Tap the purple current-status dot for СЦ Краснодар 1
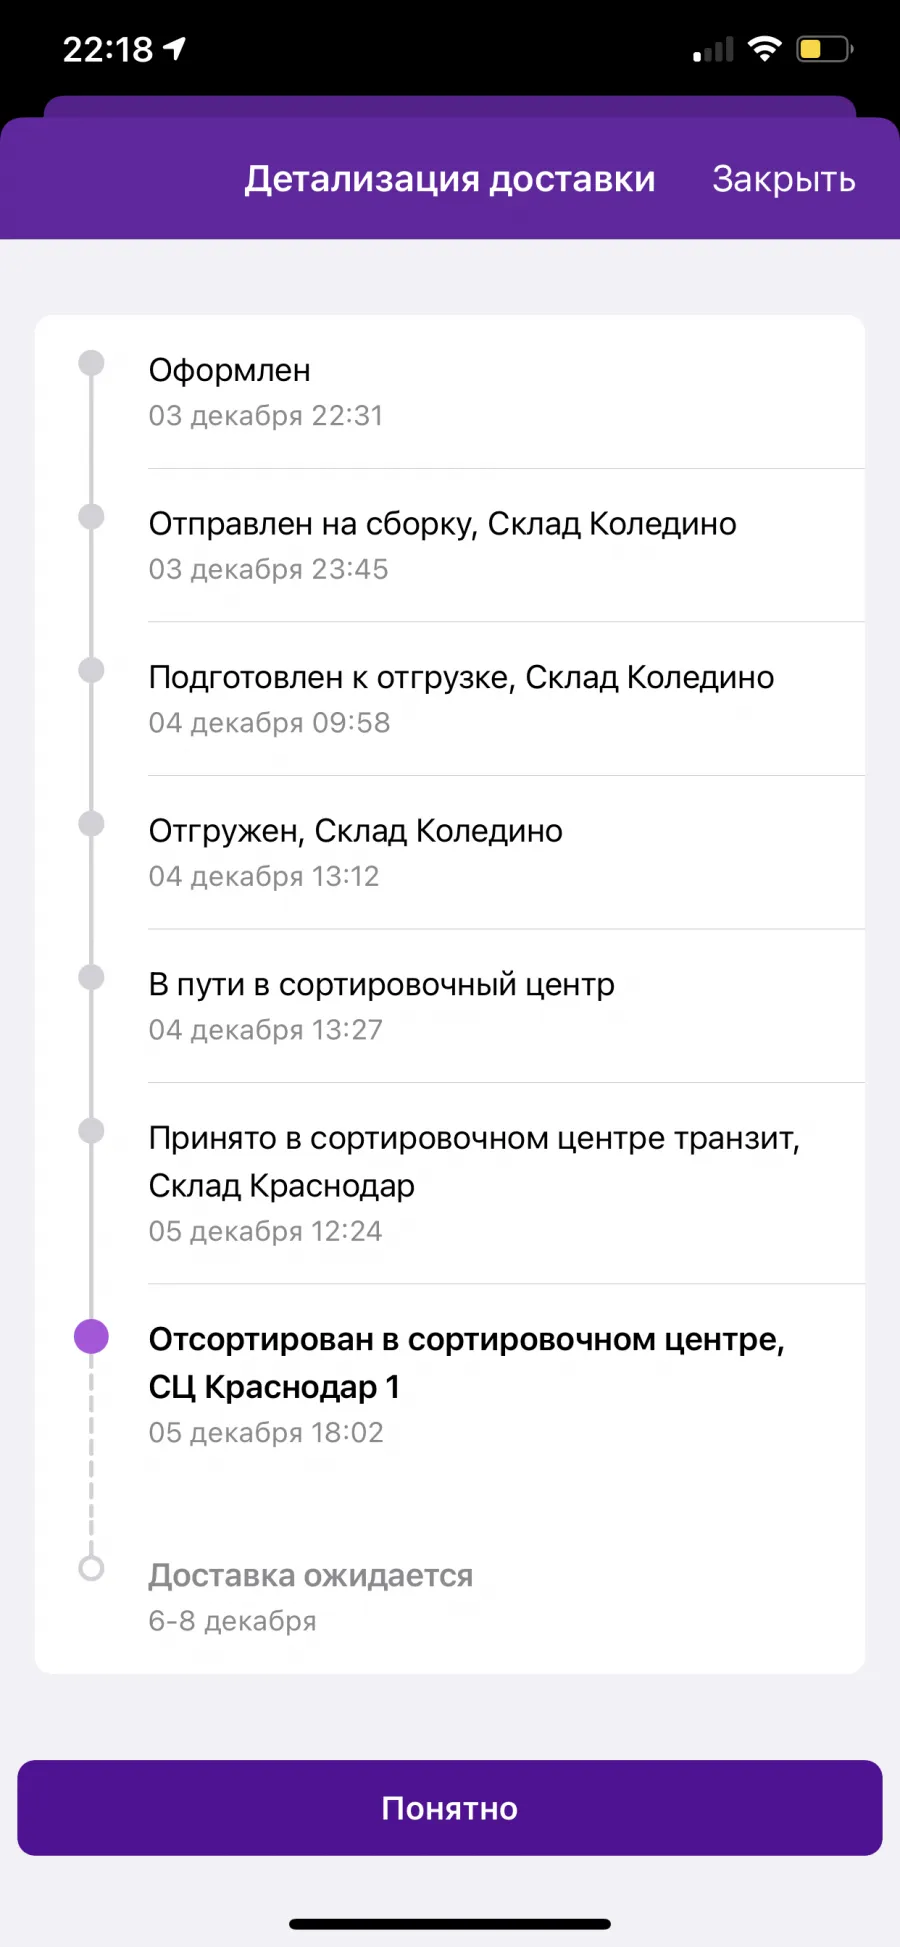This screenshot has width=900, height=1947. pos(91,1336)
